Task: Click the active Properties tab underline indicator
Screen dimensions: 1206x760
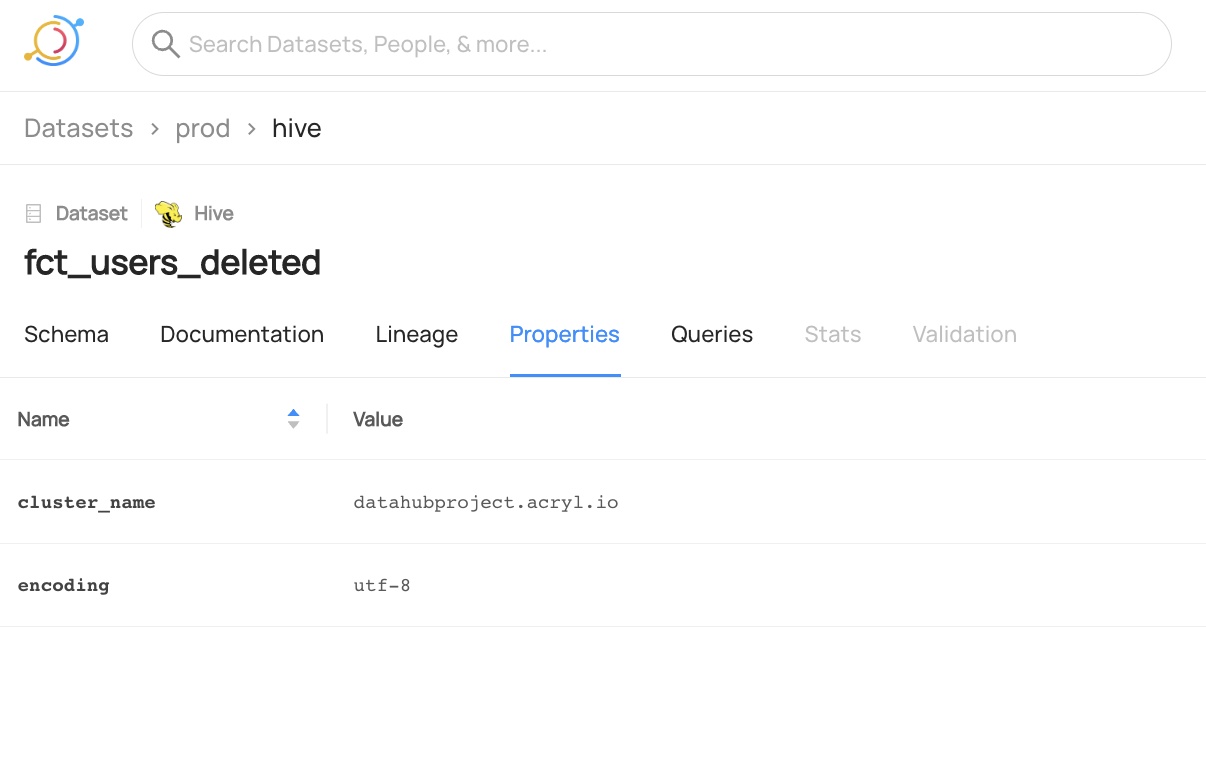Action: point(565,375)
